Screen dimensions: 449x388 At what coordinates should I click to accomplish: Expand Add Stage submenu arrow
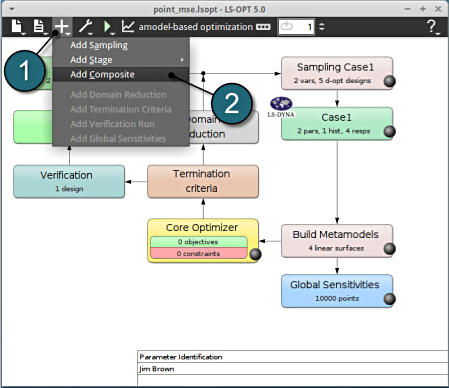click(x=182, y=60)
